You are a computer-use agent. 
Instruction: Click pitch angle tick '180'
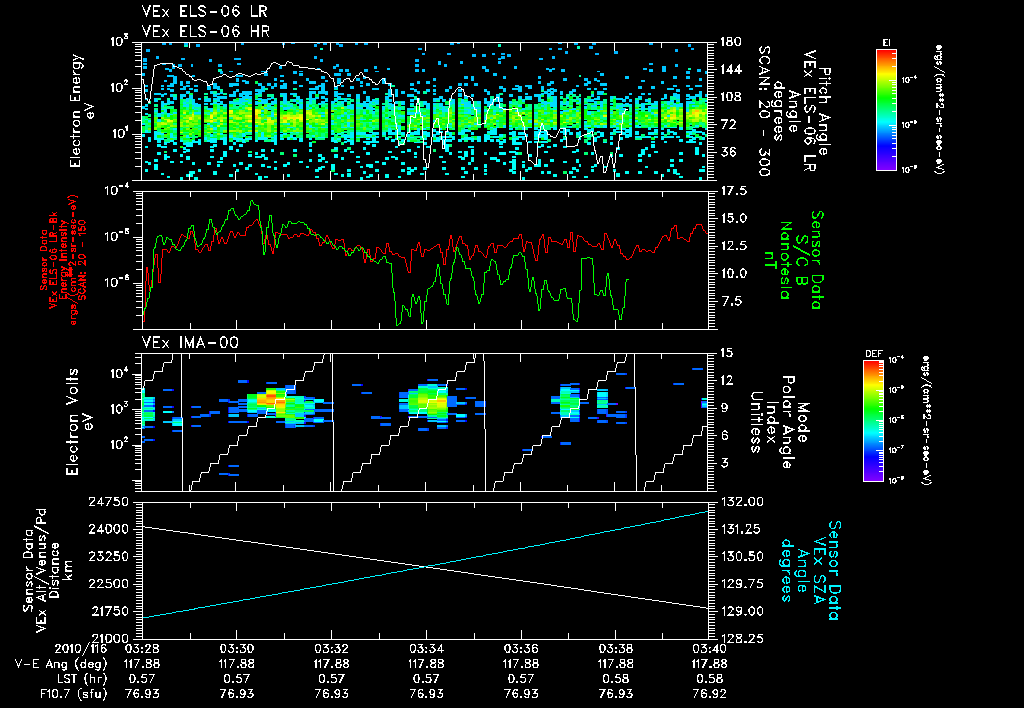(x=729, y=42)
